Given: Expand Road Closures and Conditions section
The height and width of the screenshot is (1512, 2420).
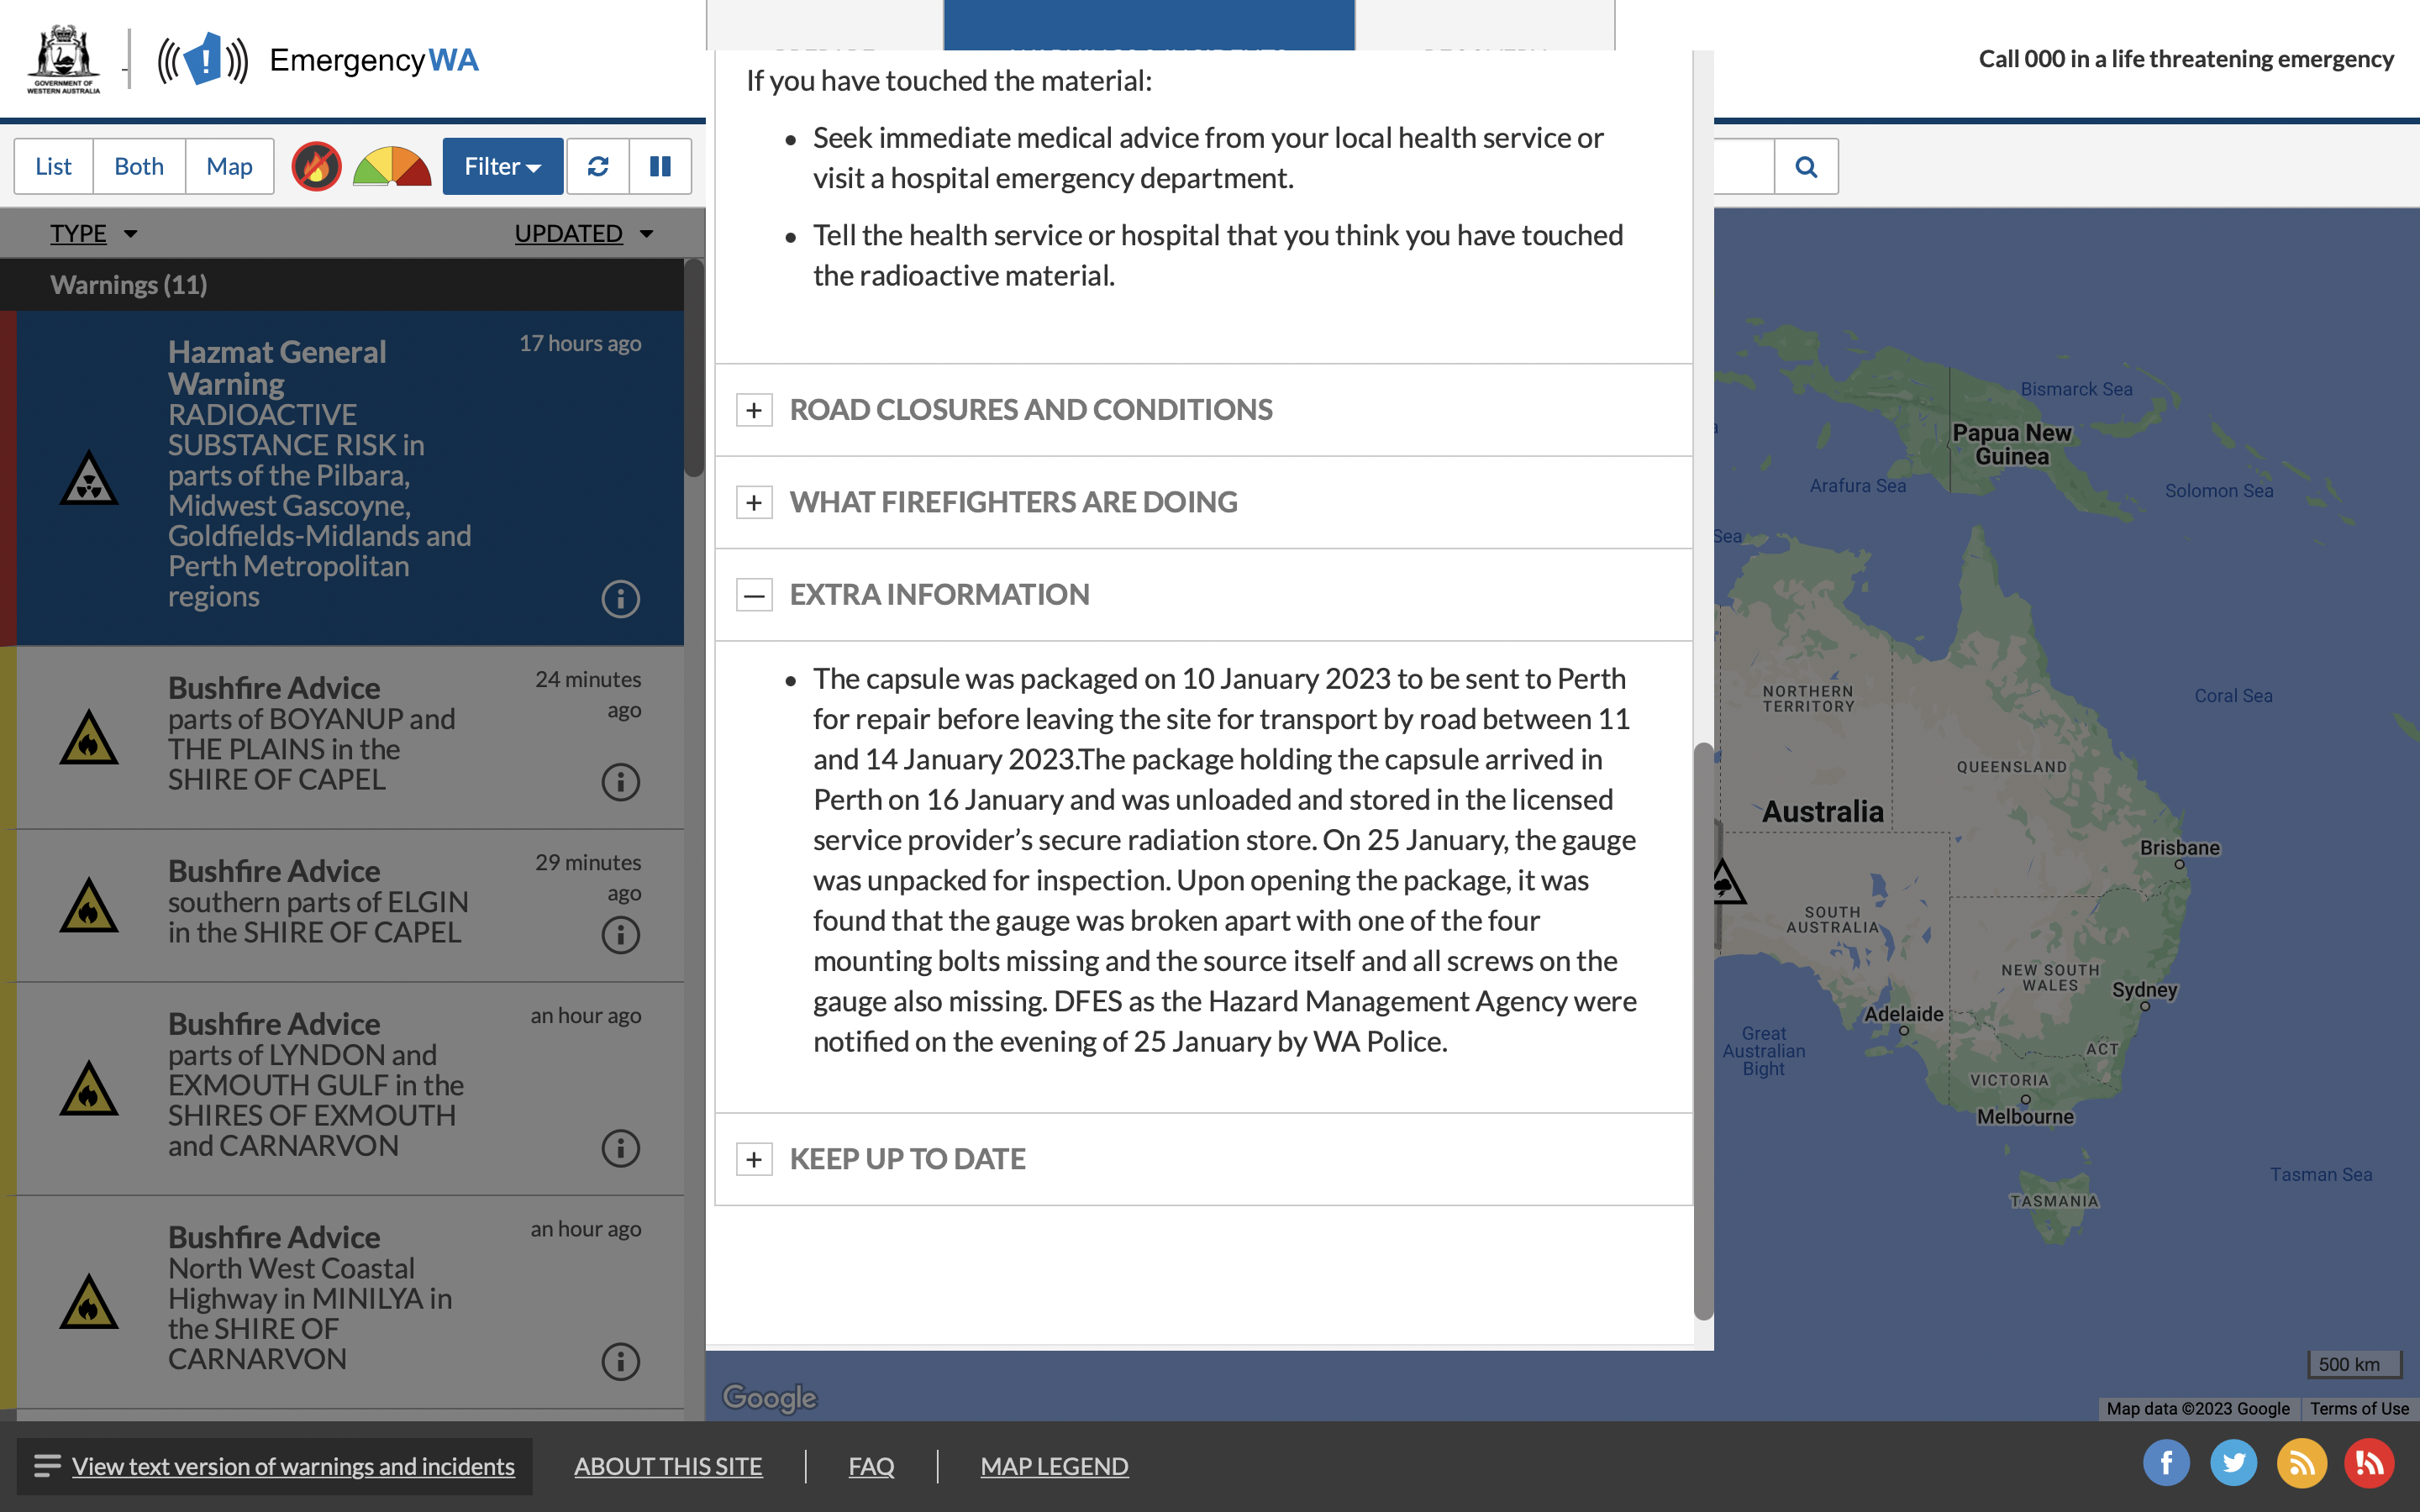Looking at the screenshot, I should [x=754, y=410].
